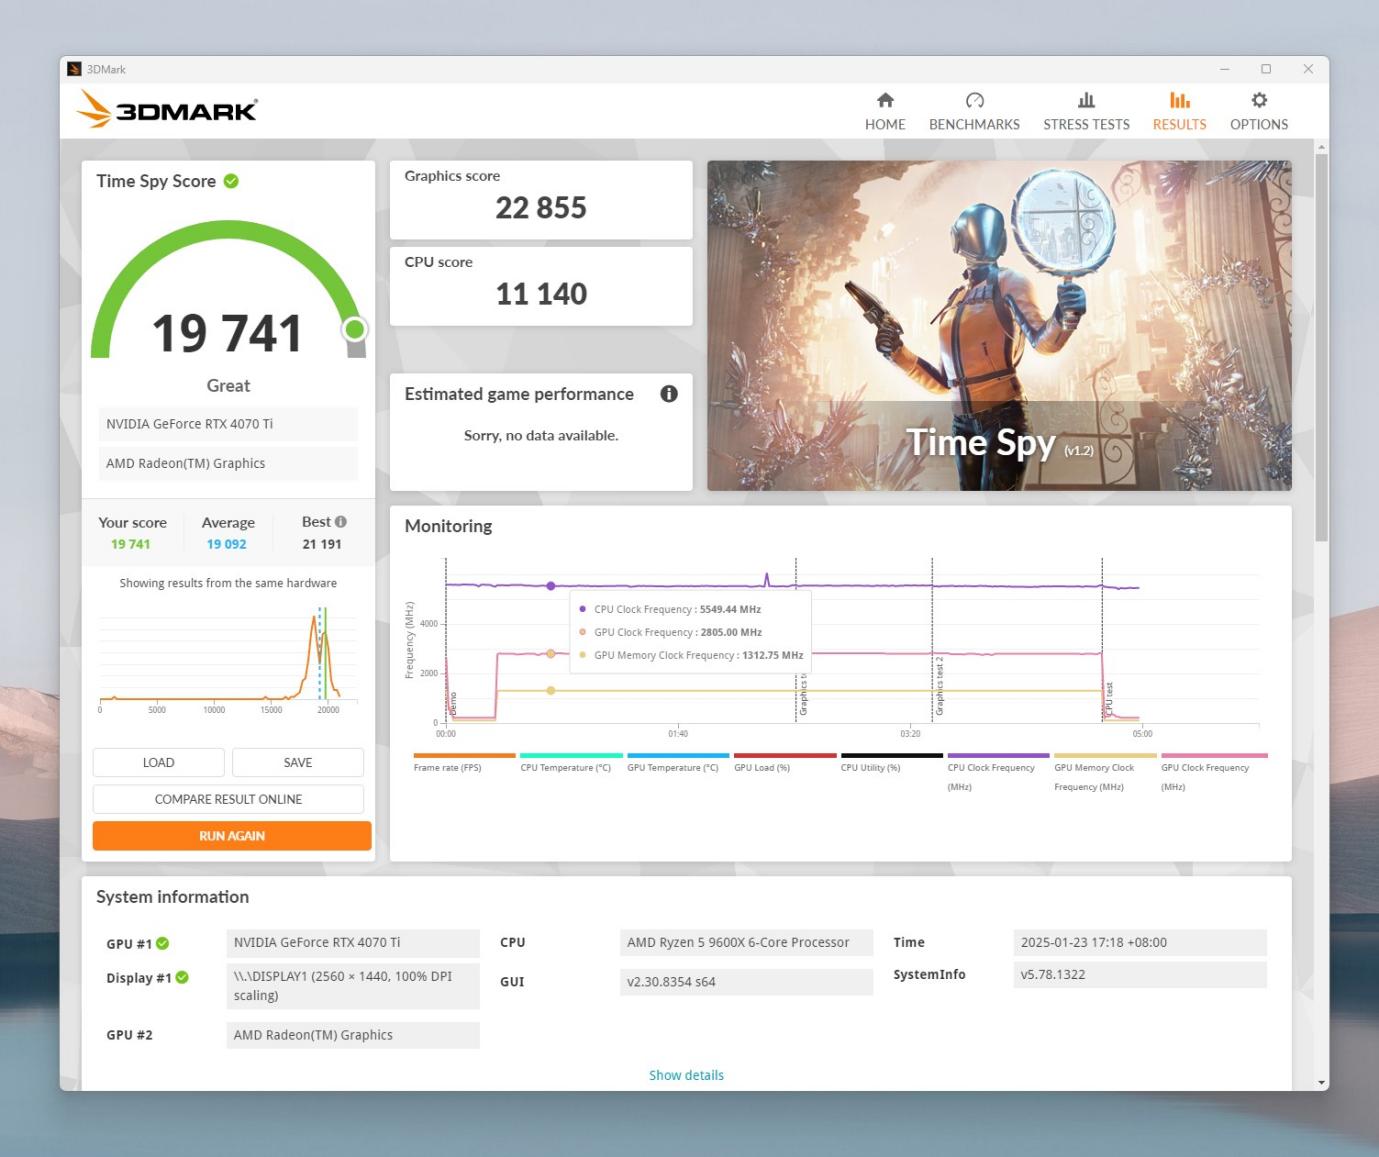The height and width of the screenshot is (1157, 1379).
Task: Open OPTIONS gear icon
Action: [1259, 100]
